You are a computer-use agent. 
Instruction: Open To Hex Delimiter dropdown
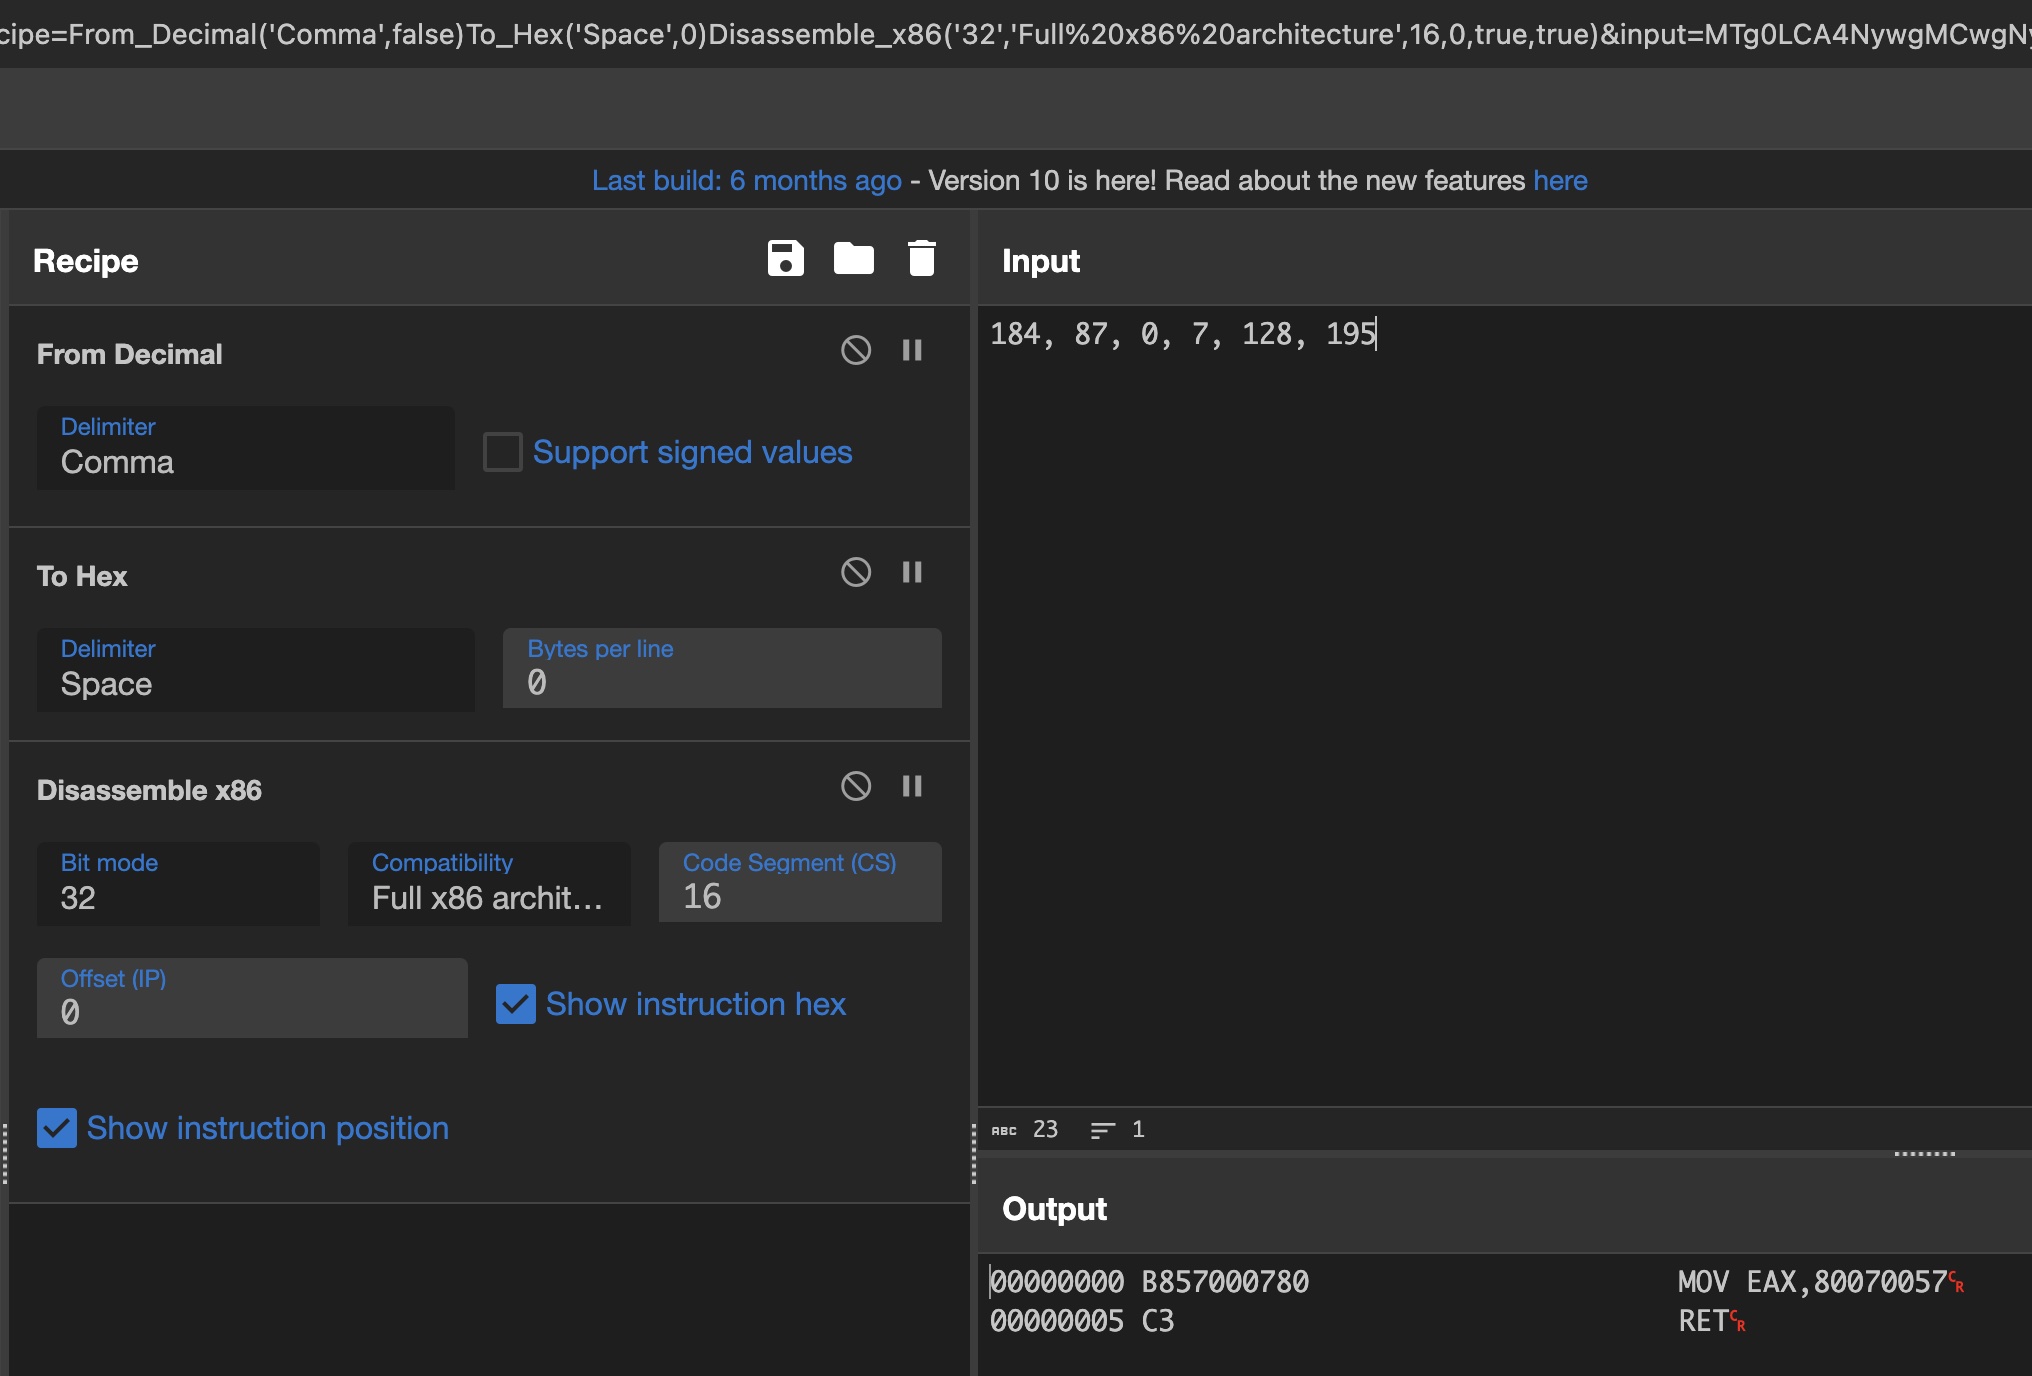(x=256, y=670)
